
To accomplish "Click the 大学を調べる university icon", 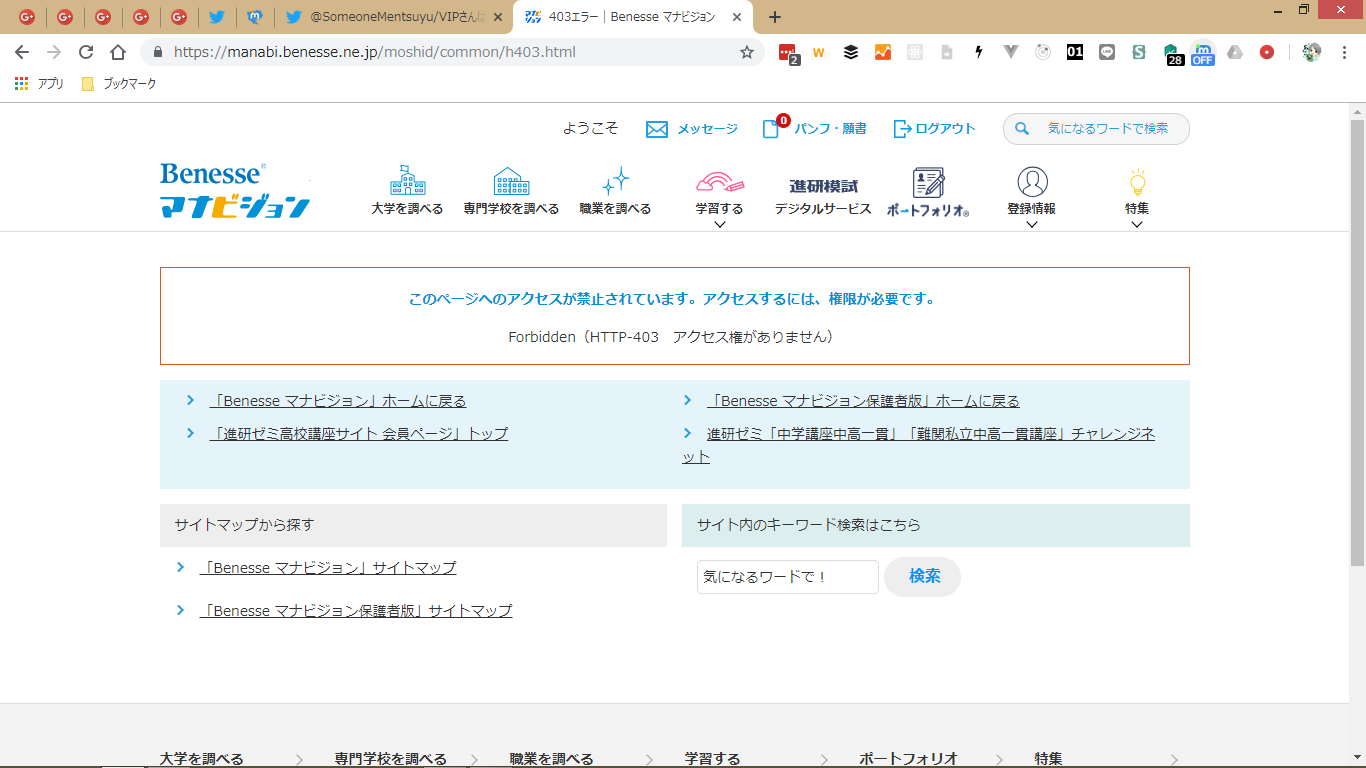I will [407, 181].
